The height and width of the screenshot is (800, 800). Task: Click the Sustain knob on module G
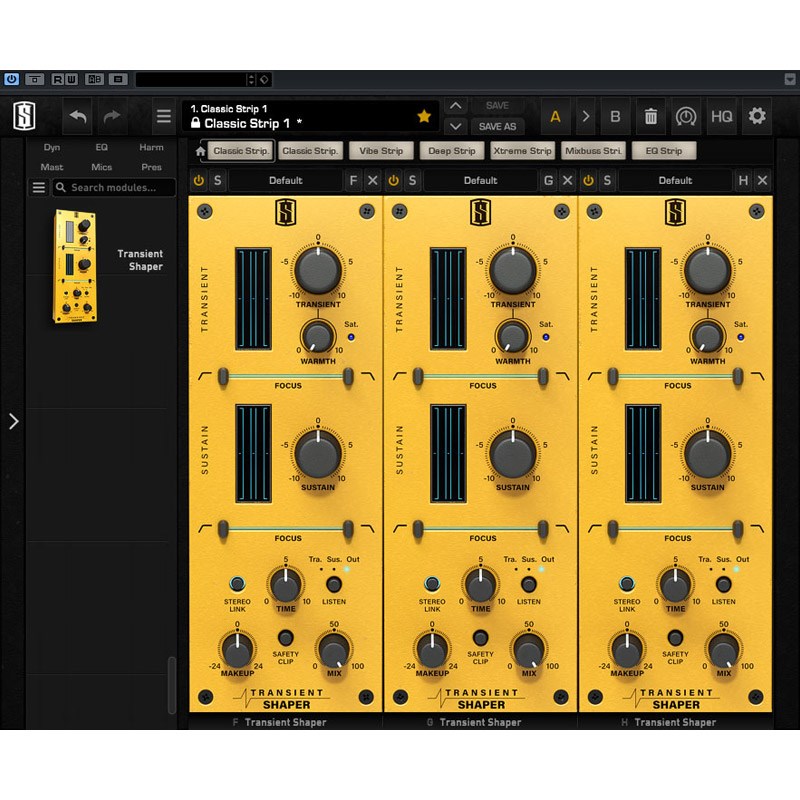[513, 453]
